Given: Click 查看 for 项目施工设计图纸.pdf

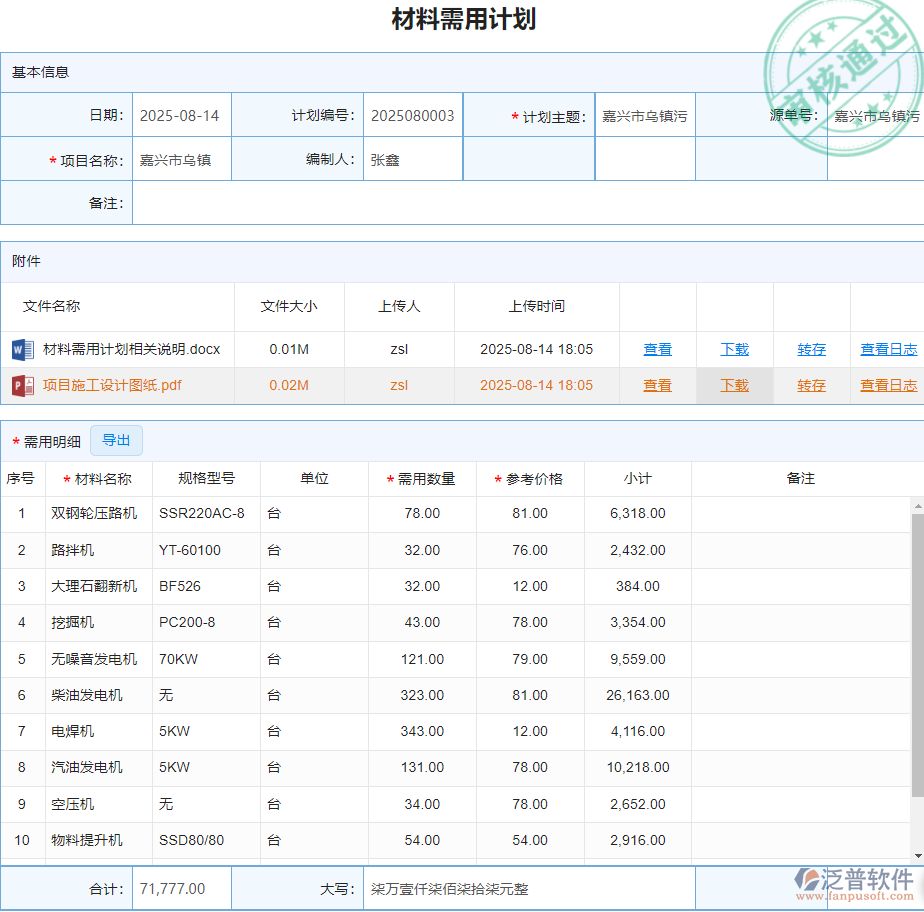Looking at the screenshot, I should 657,386.
